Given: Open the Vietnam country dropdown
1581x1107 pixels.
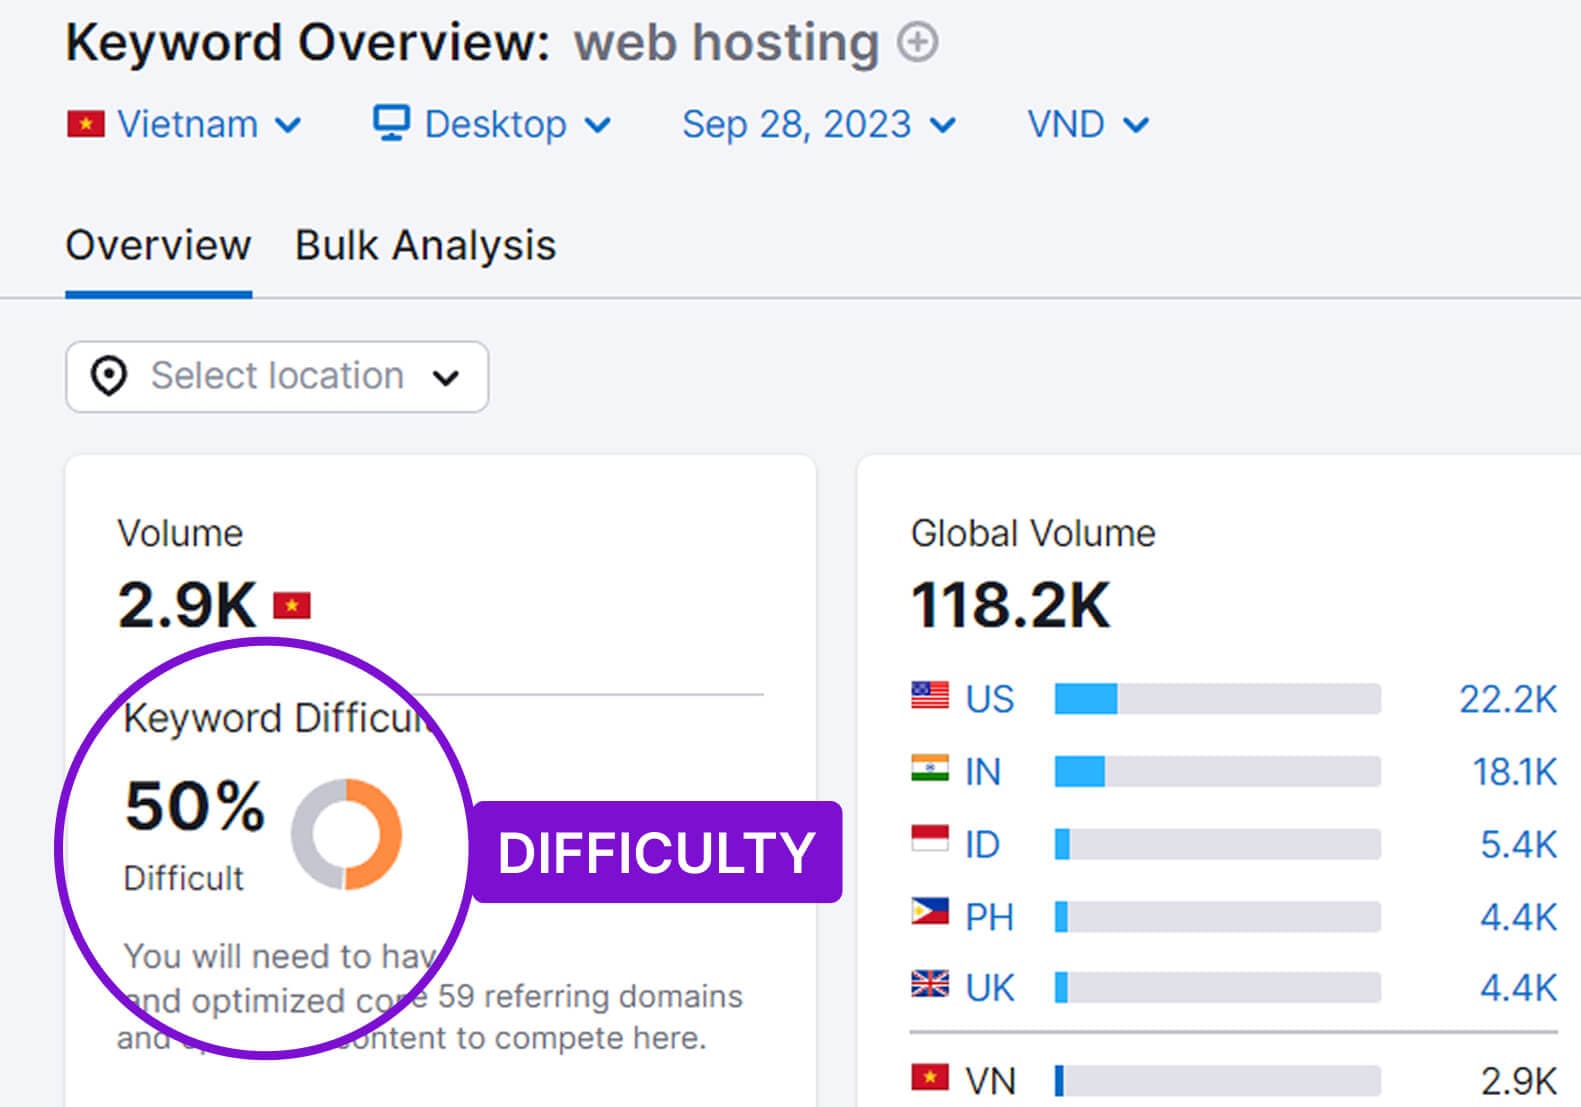Looking at the screenshot, I should pyautogui.click(x=185, y=125).
